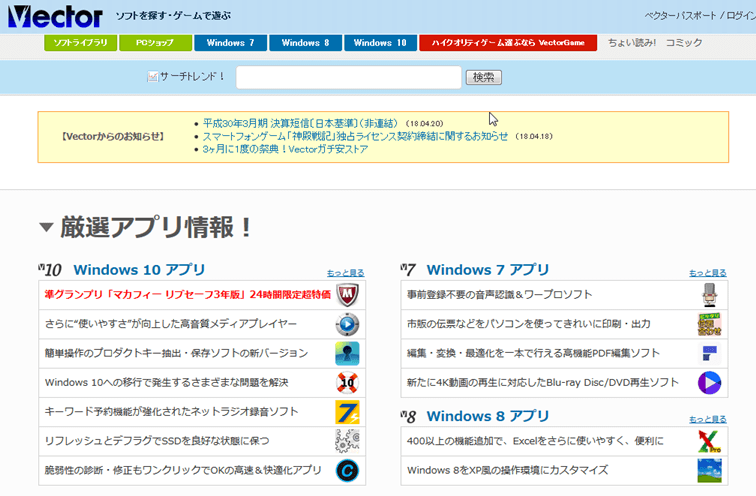Click the product key extractor icon
Screen dimensions: 756x496
point(347,353)
